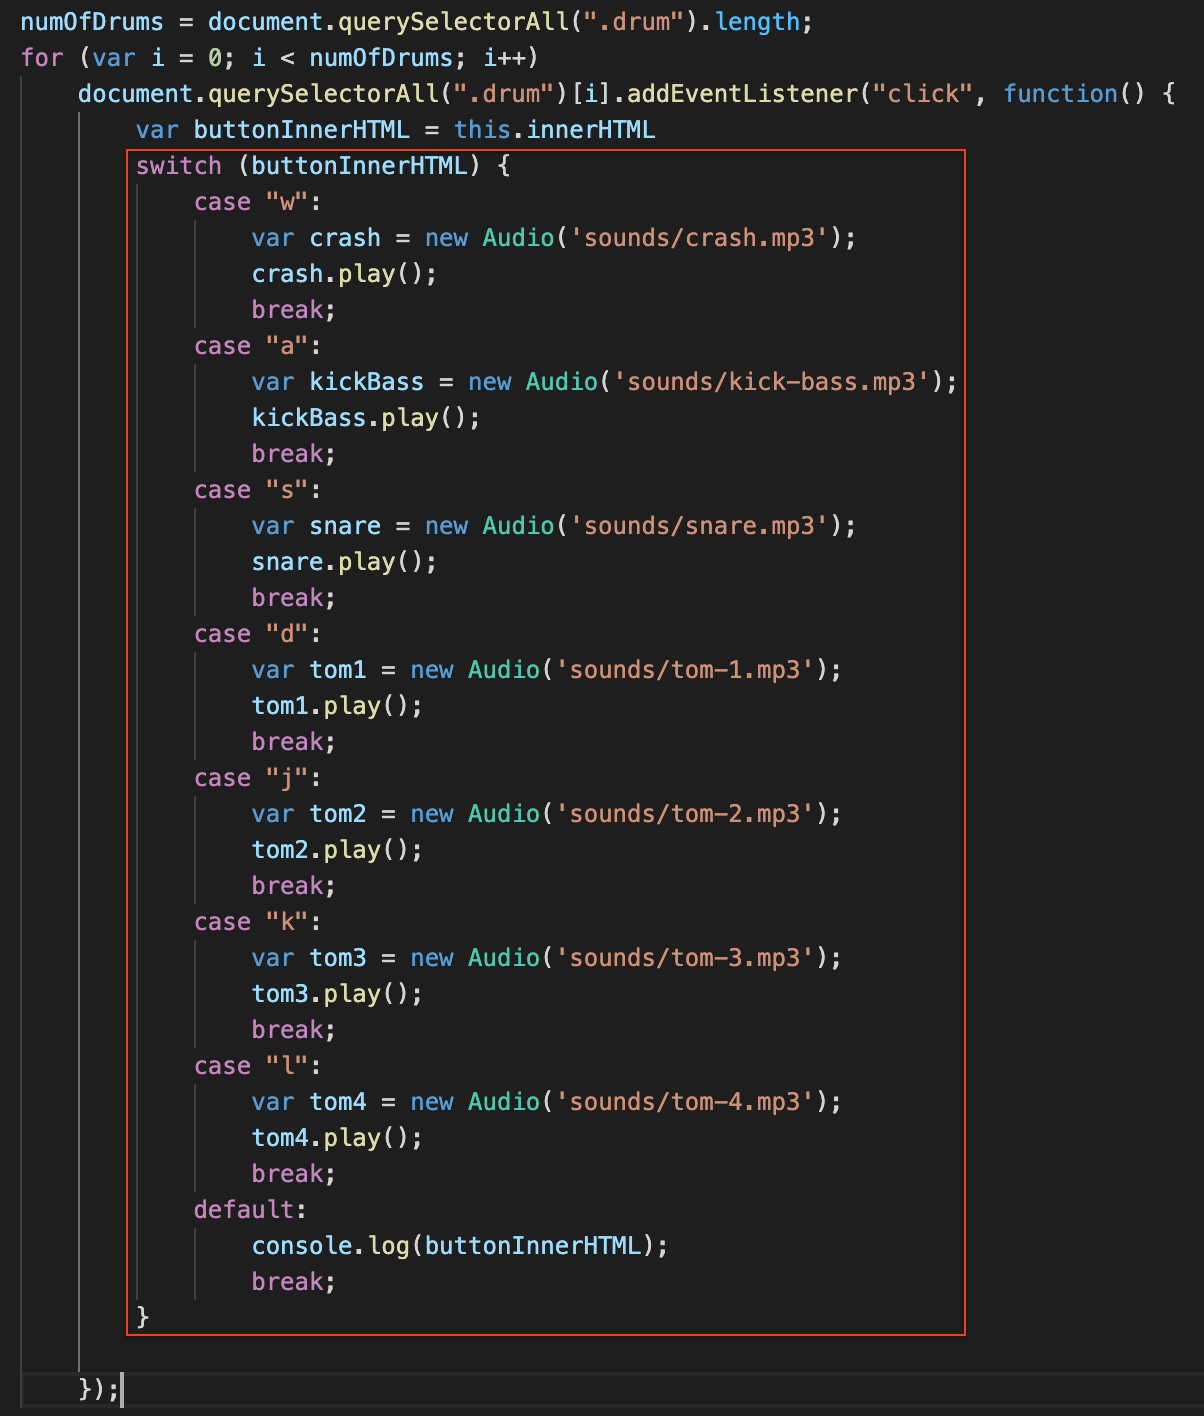The image size is (1204, 1416).
Task: Place cursor on case "k" line
Action: (x=258, y=922)
